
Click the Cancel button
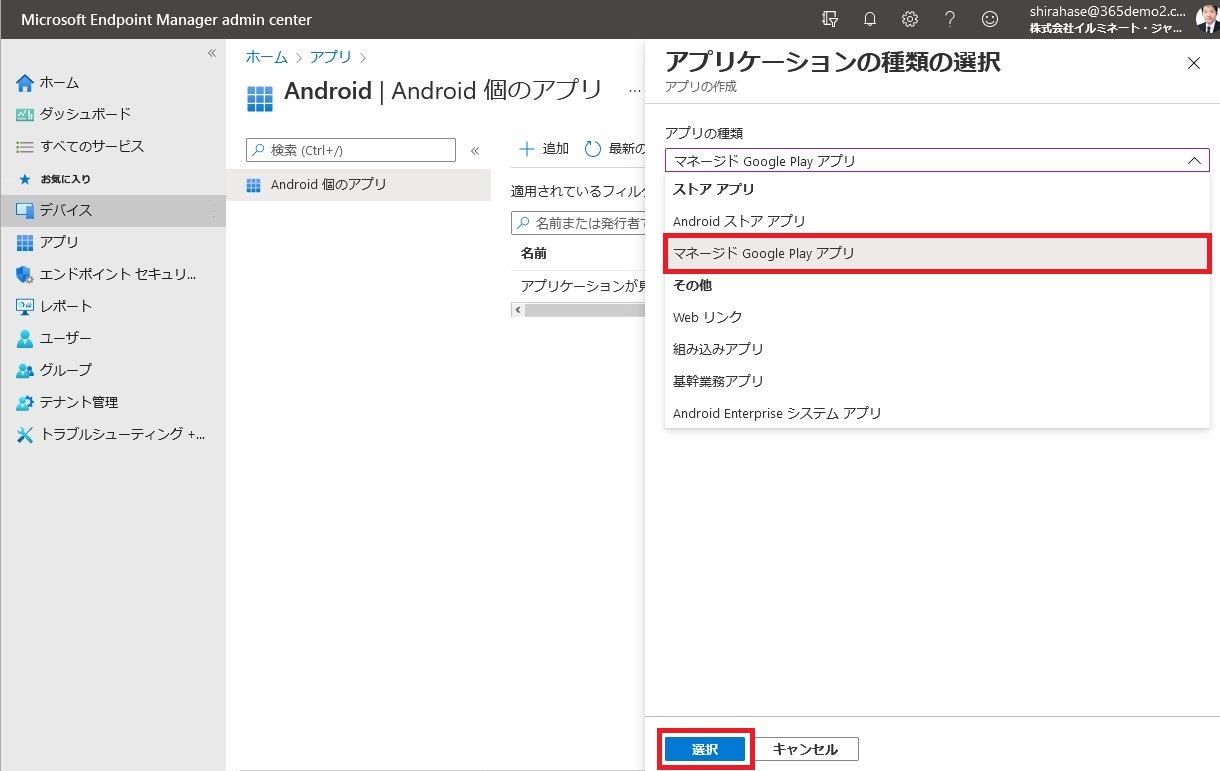(x=805, y=749)
